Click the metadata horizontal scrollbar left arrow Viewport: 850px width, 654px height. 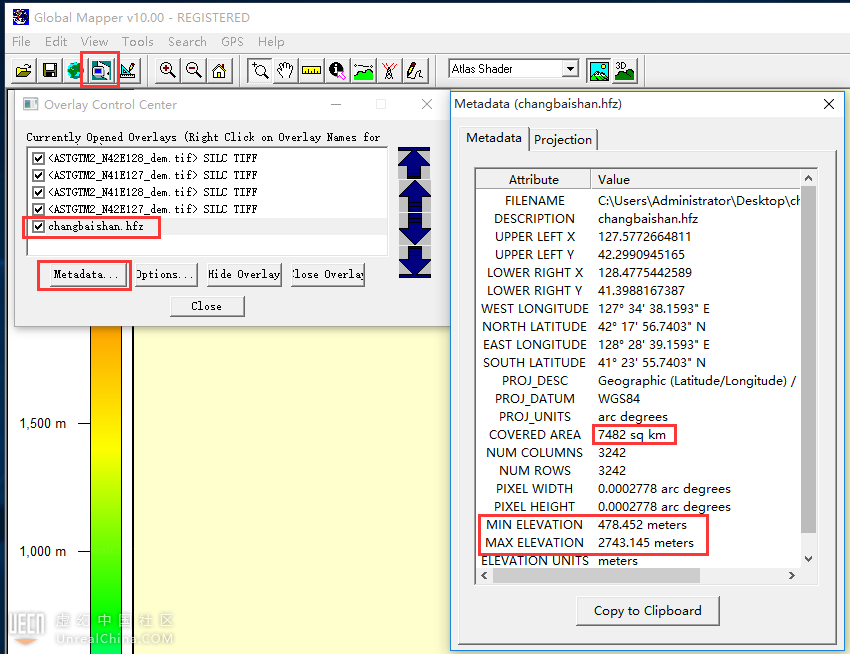coord(484,576)
